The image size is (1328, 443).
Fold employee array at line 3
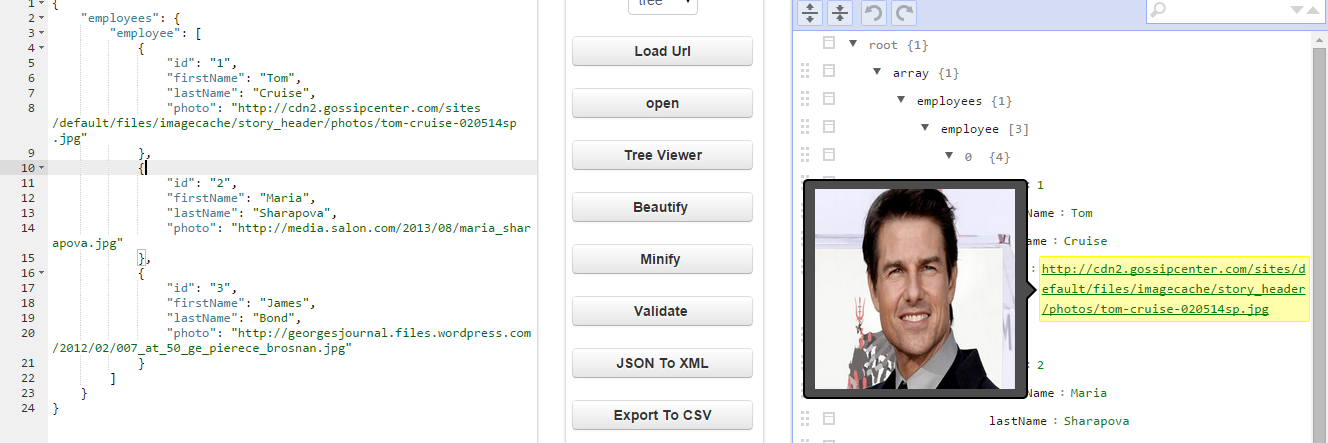[x=43, y=32]
